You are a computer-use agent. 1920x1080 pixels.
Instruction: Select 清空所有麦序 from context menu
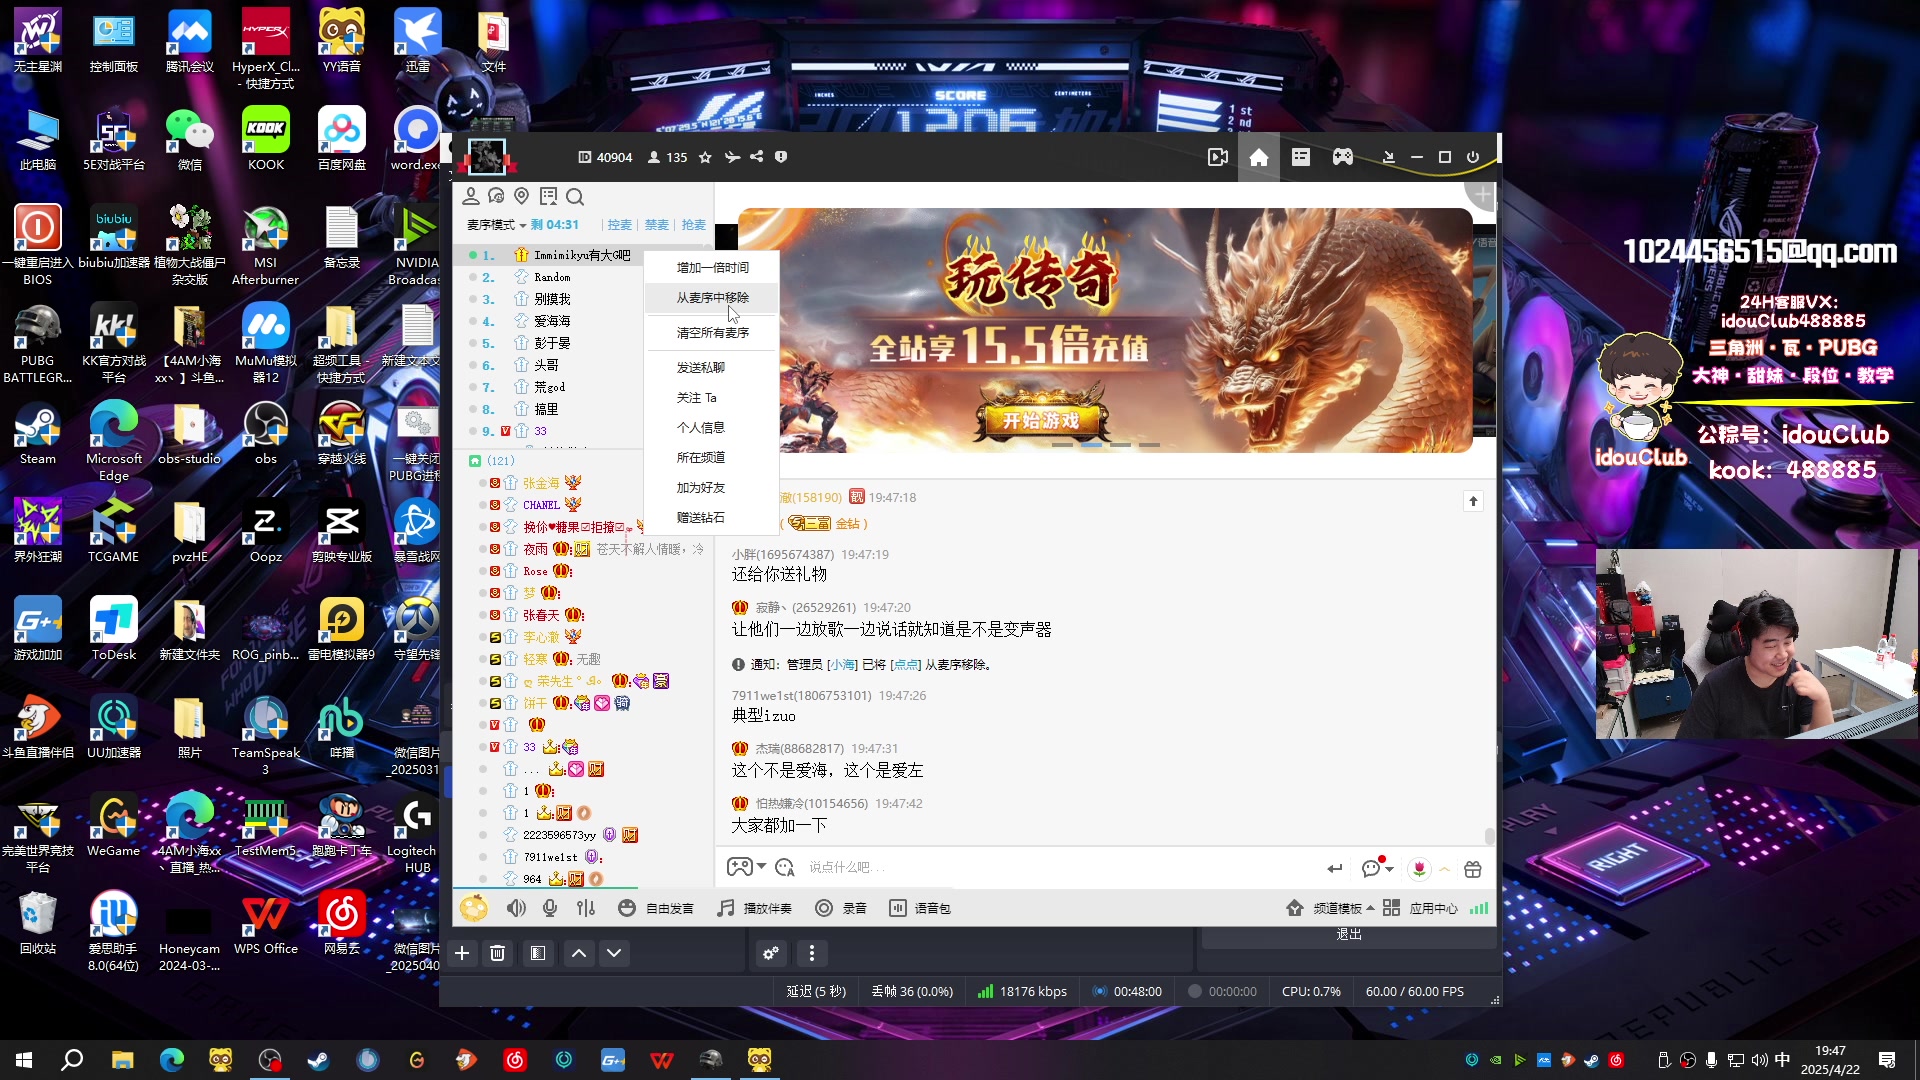click(x=712, y=332)
